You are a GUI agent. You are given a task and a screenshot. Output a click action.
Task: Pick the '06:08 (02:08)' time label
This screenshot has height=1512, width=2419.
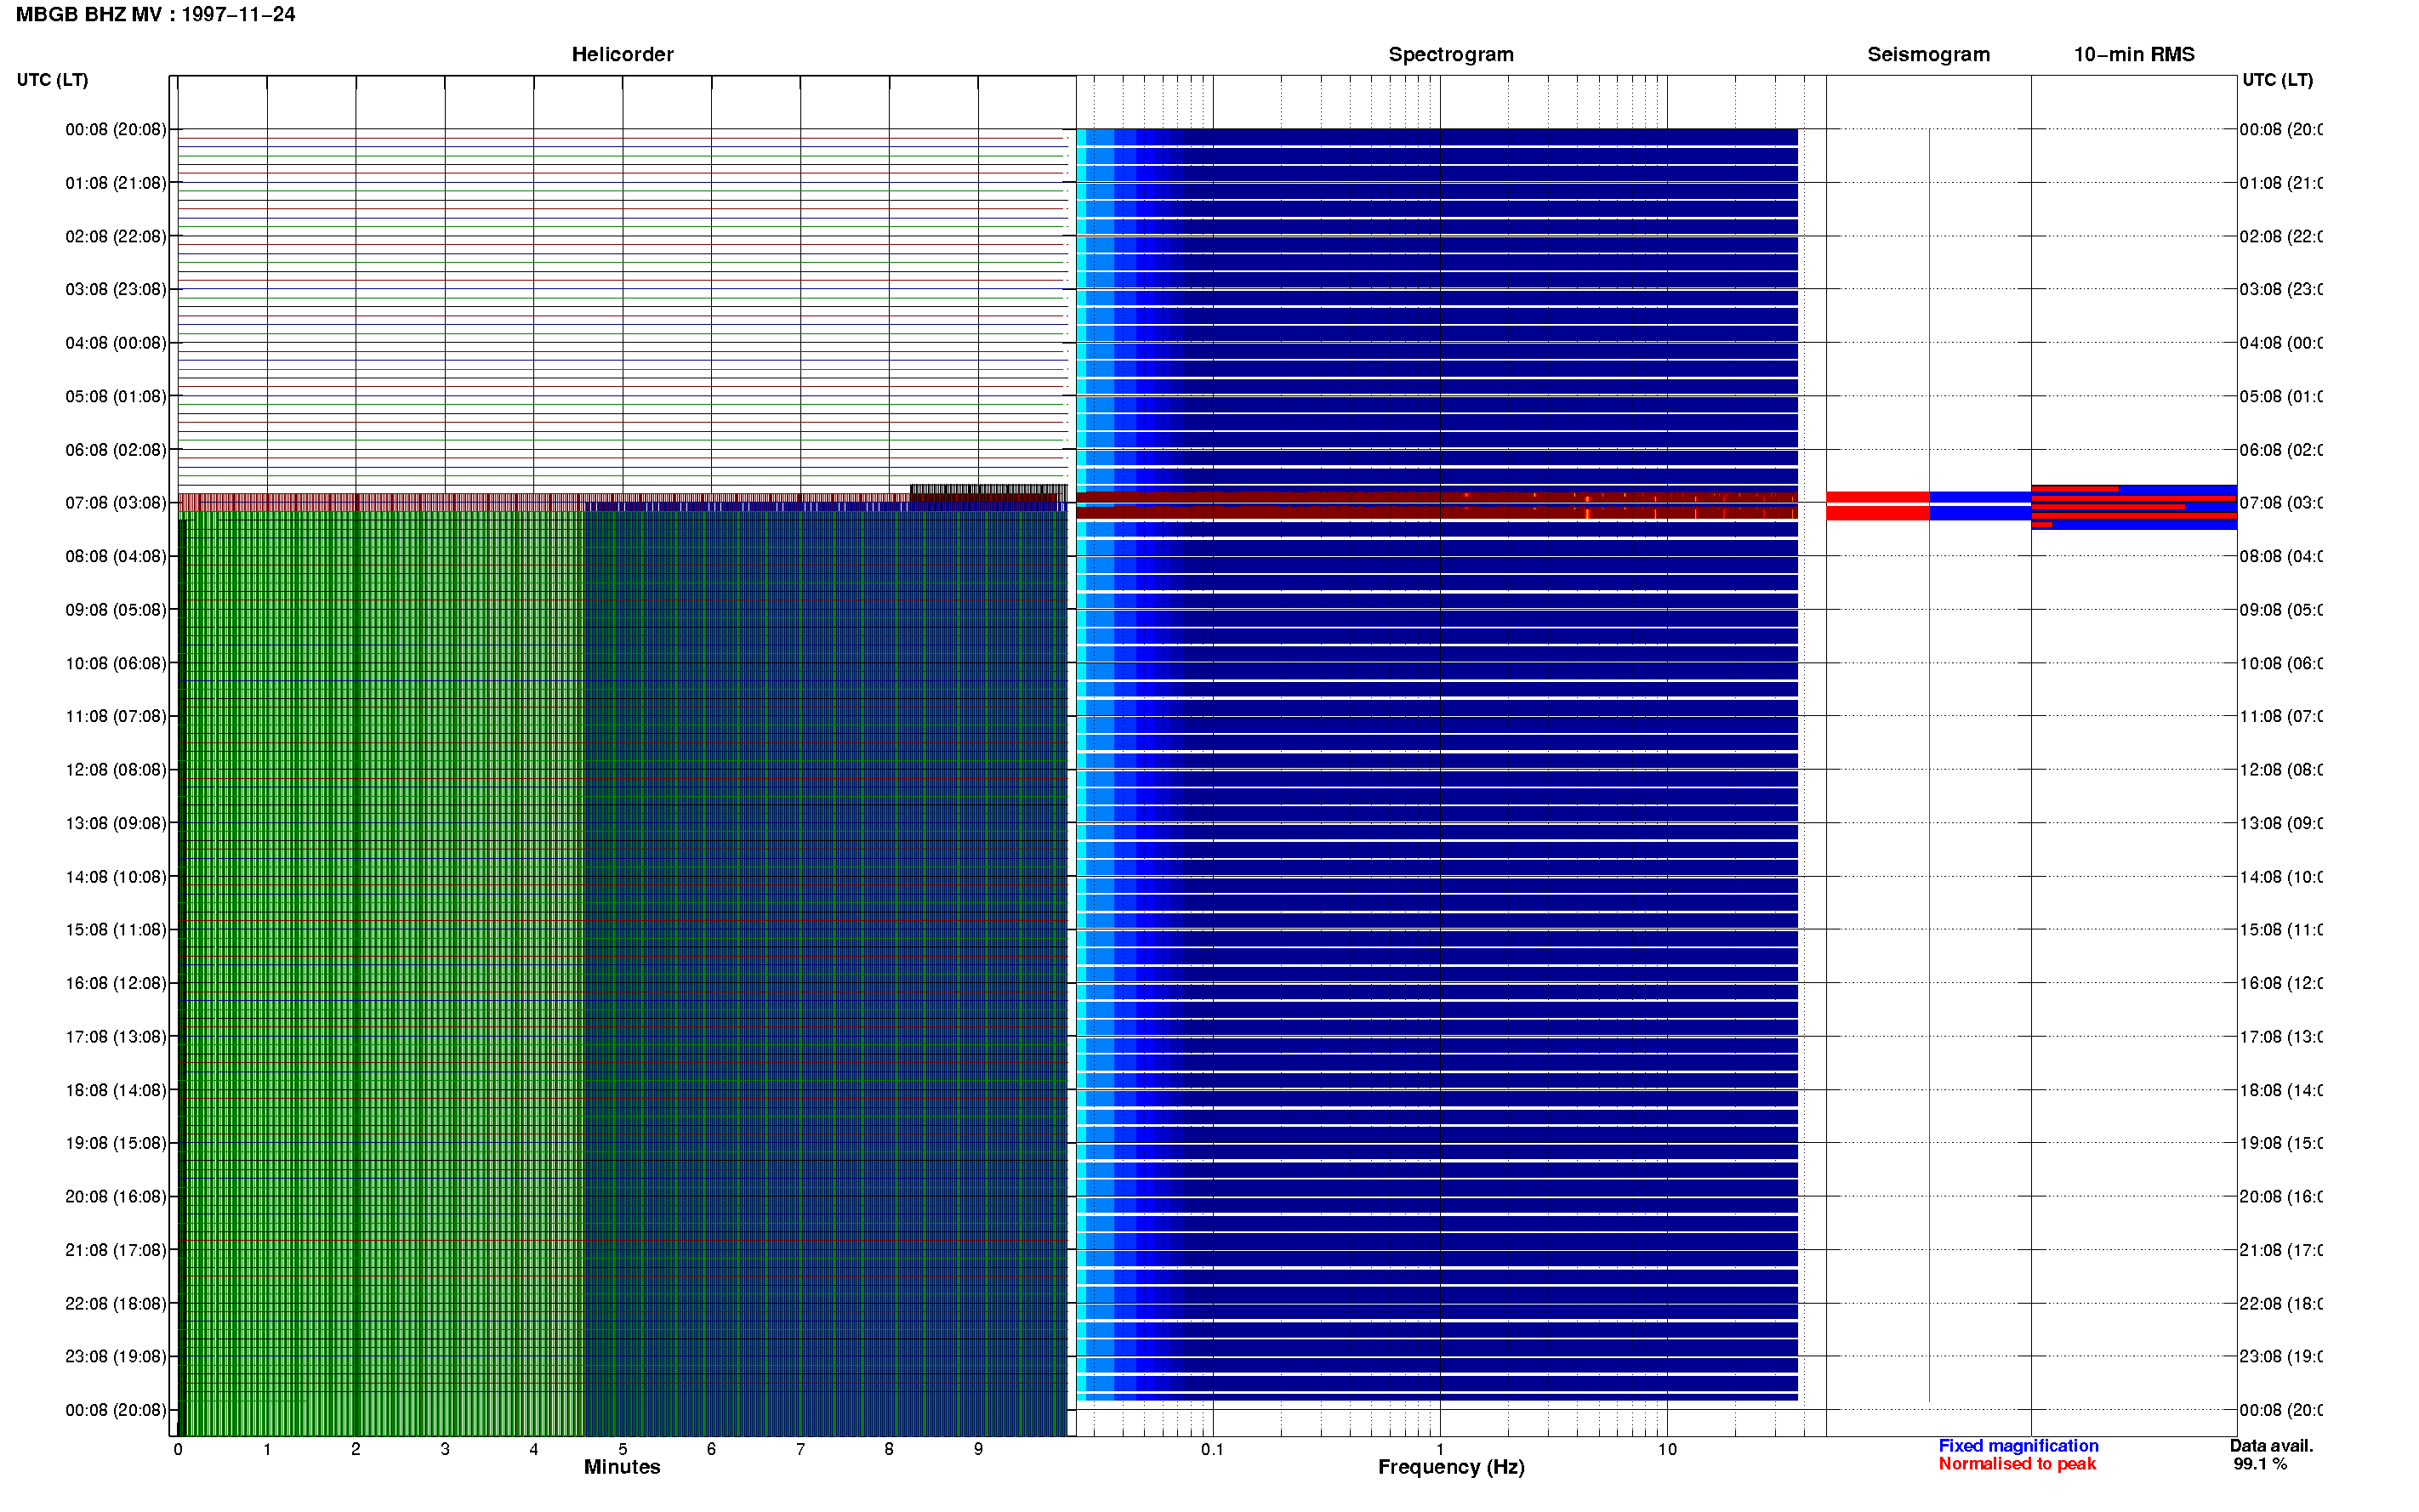point(116,450)
